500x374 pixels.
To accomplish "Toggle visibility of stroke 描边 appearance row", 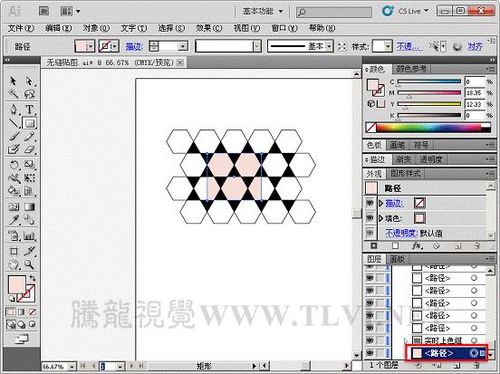I will coord(370,203).
